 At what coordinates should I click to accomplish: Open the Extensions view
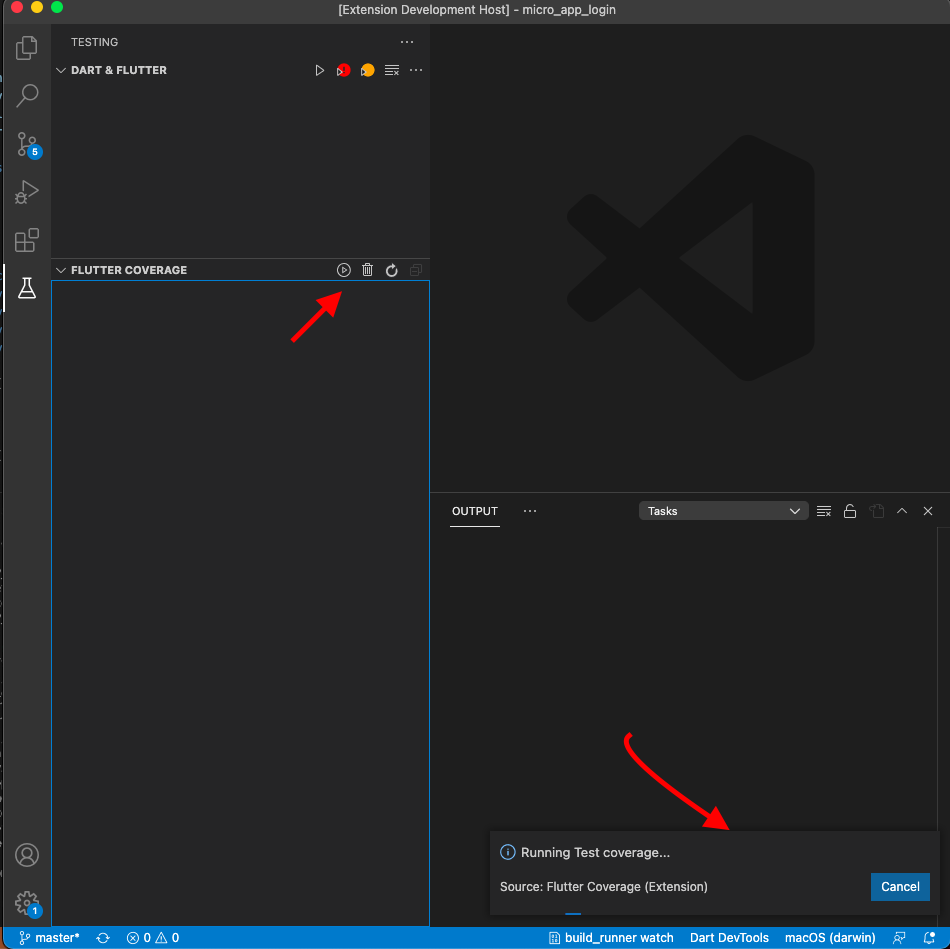click(27, 240)
